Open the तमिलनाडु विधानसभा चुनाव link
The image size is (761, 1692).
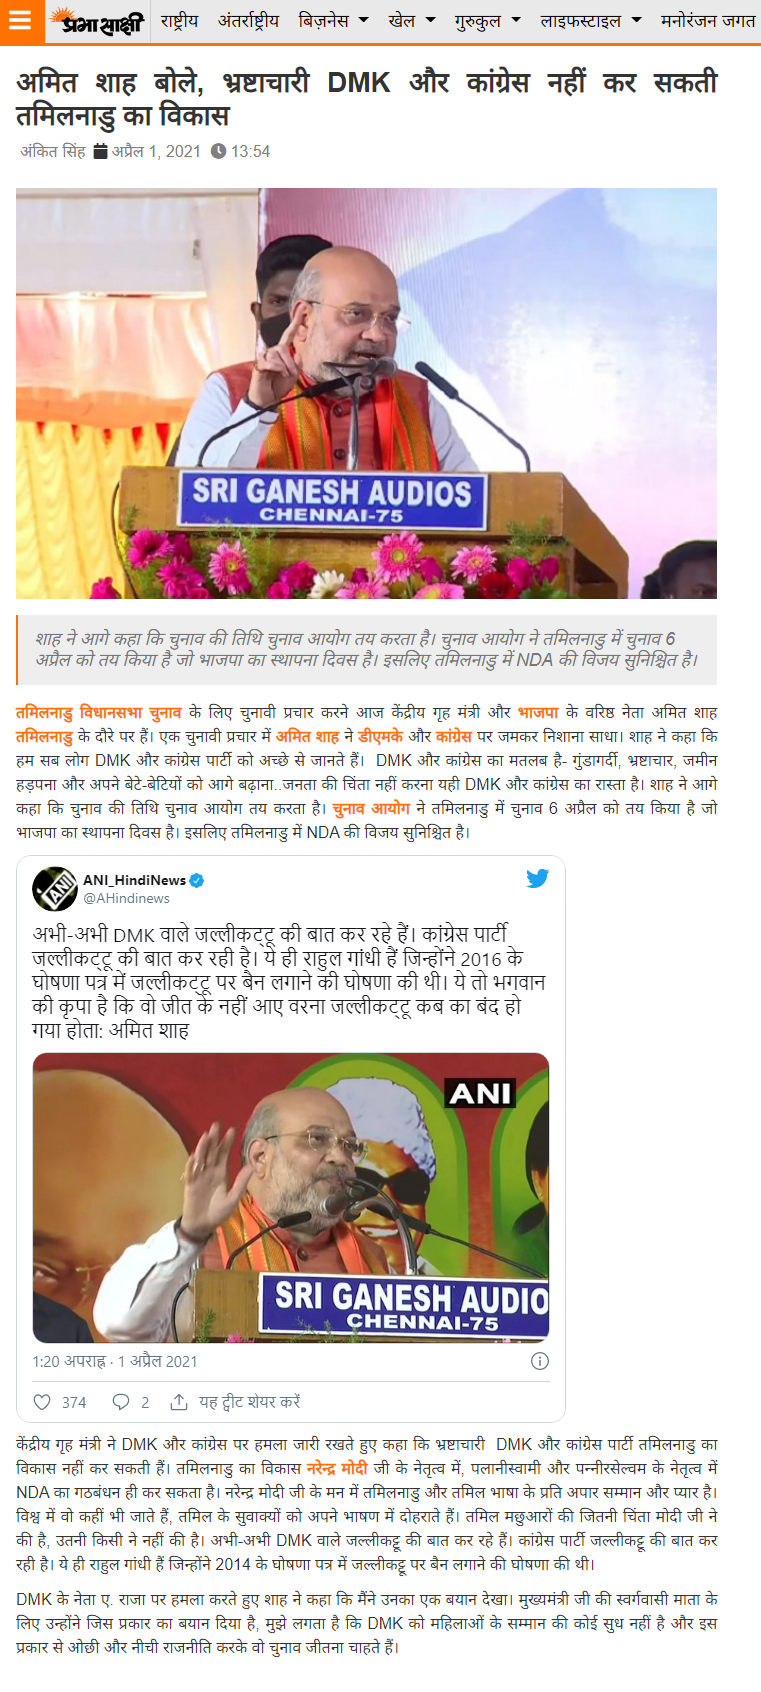(x=98, y=713)
